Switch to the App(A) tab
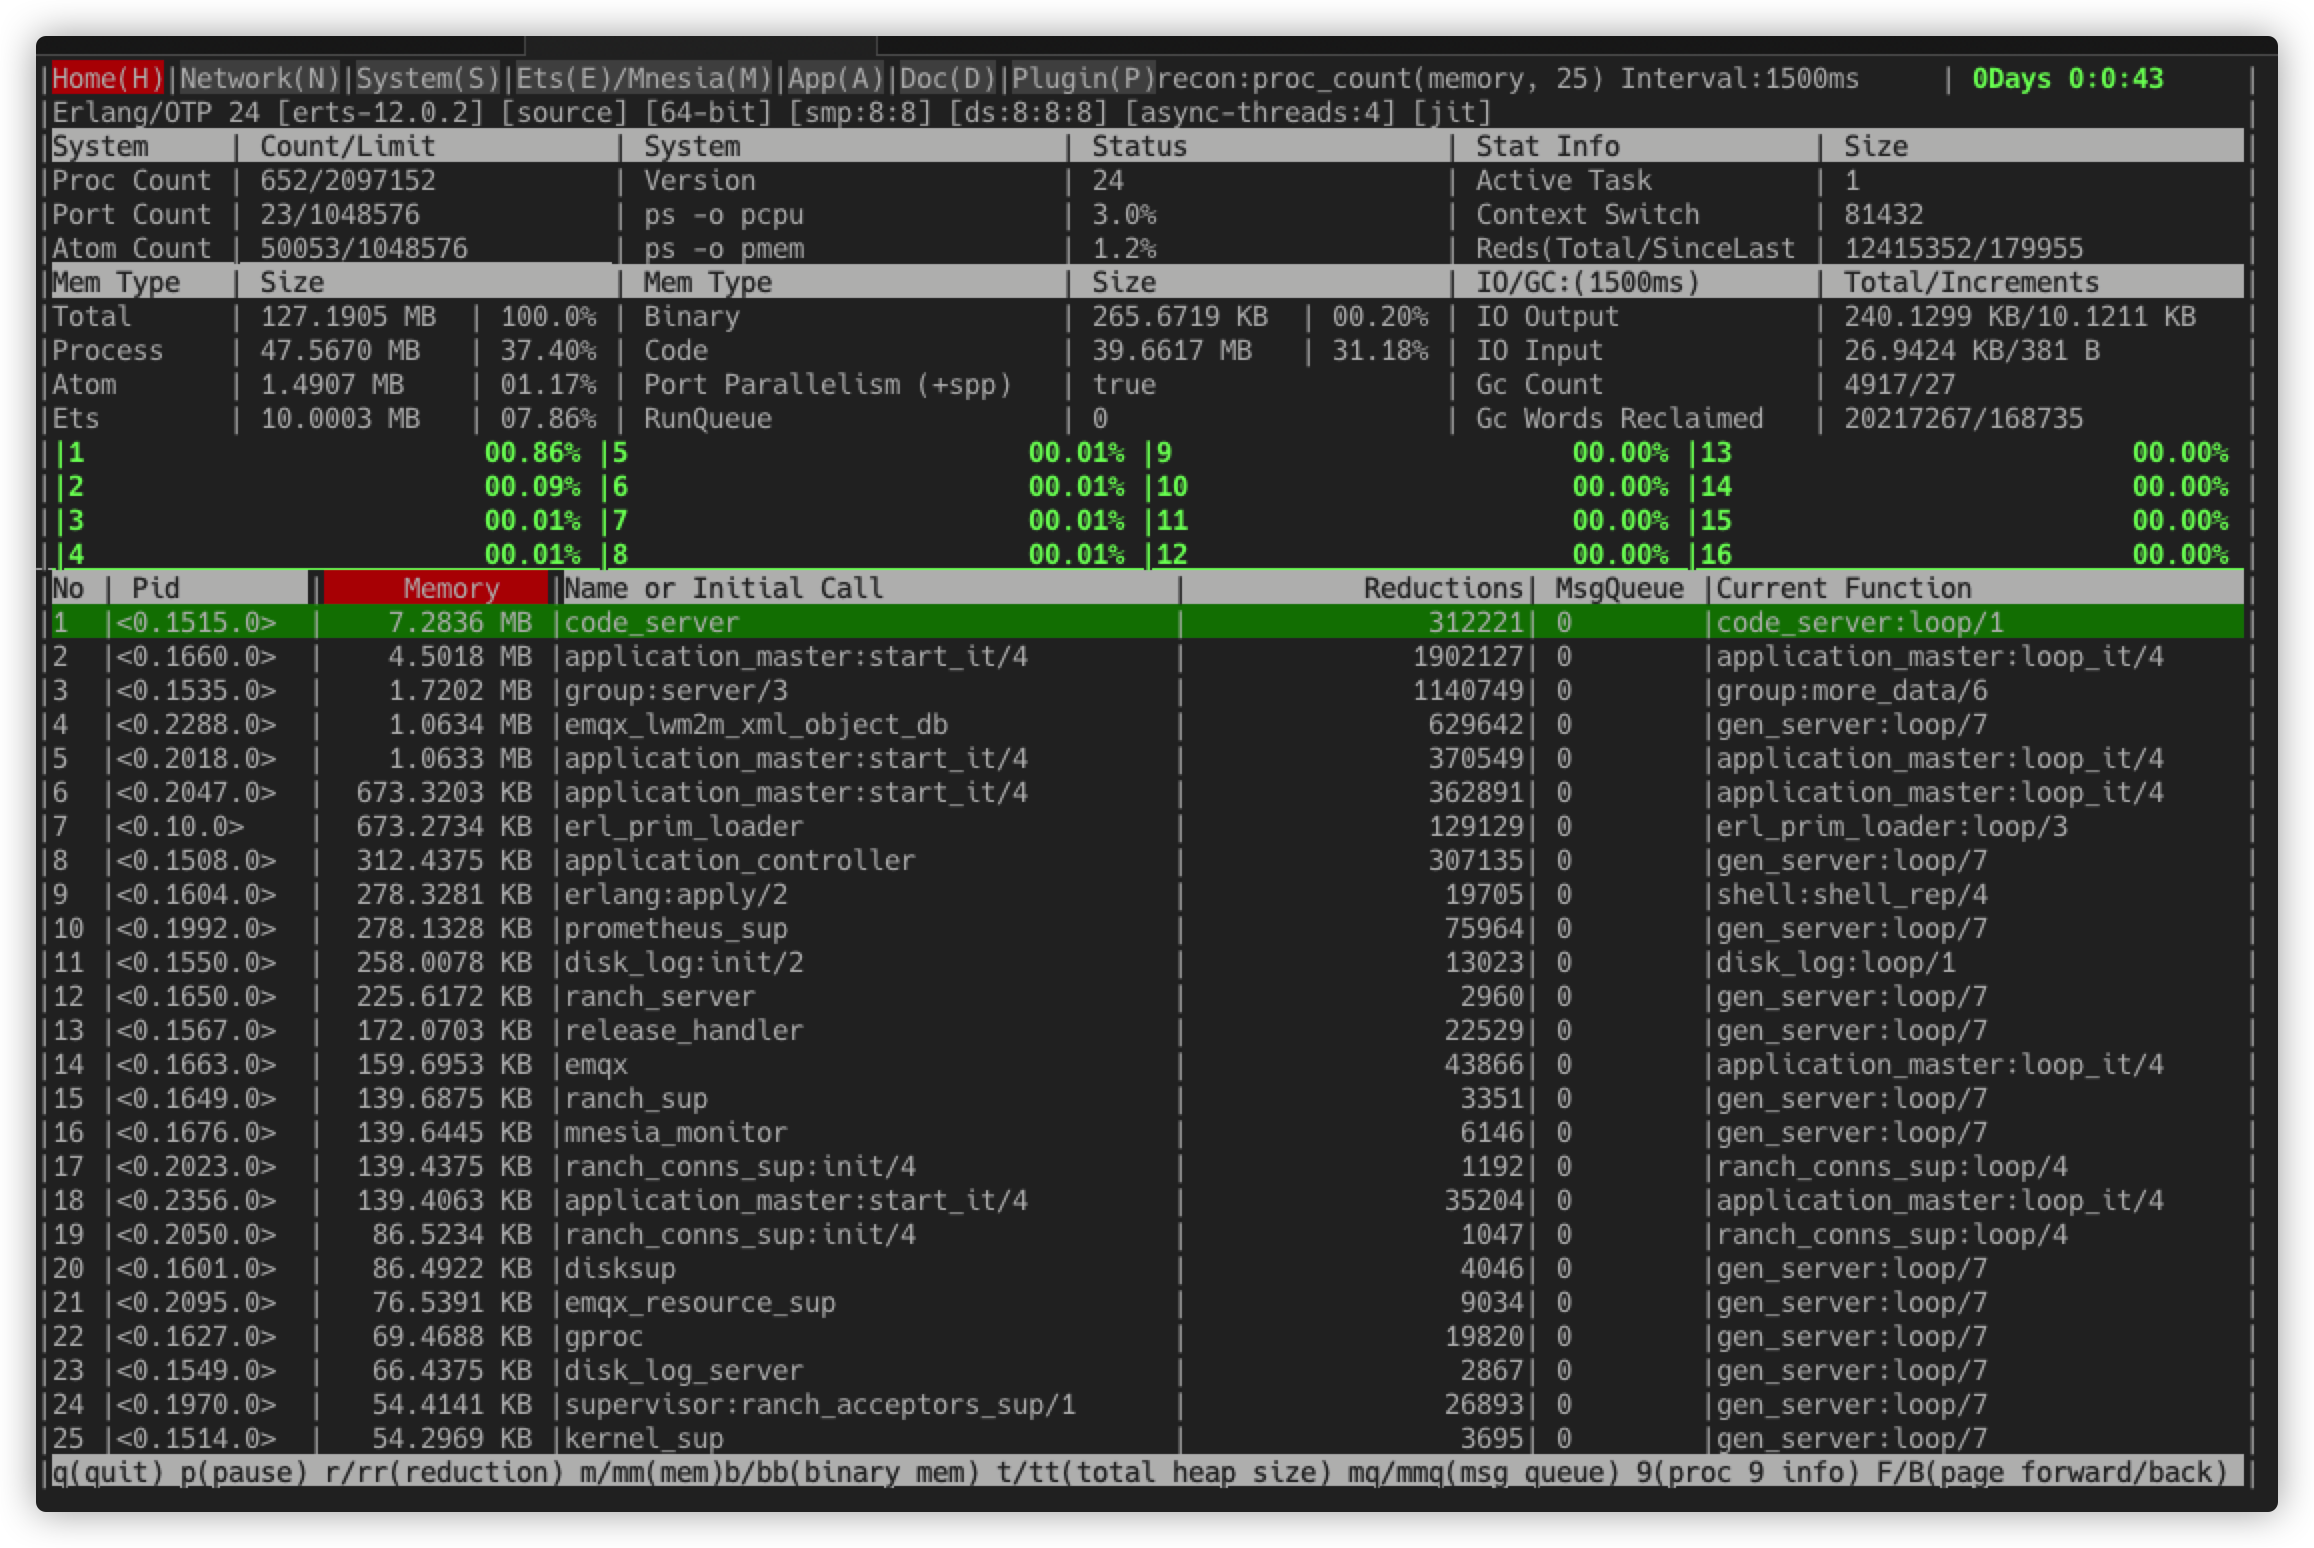The height and width of the screenshot is (1548, 2314). click(x=835, y=78)
